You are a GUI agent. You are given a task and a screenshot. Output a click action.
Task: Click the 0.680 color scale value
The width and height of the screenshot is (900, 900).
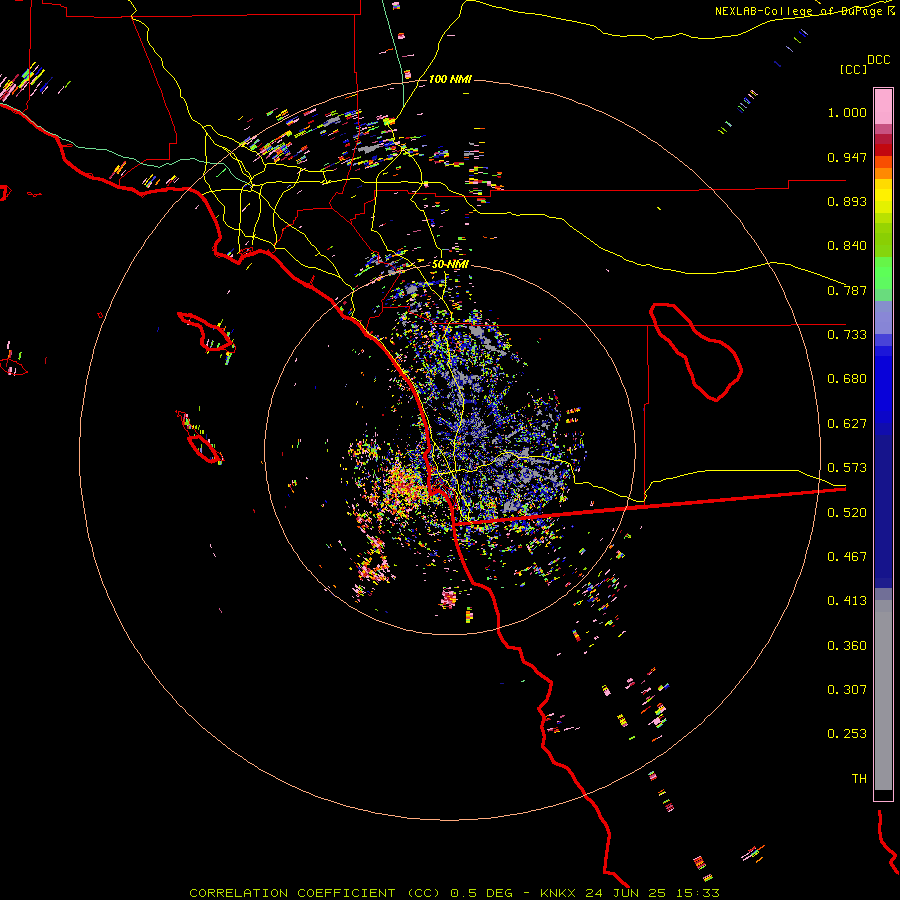pyautogui.click(x=847, y=379)
